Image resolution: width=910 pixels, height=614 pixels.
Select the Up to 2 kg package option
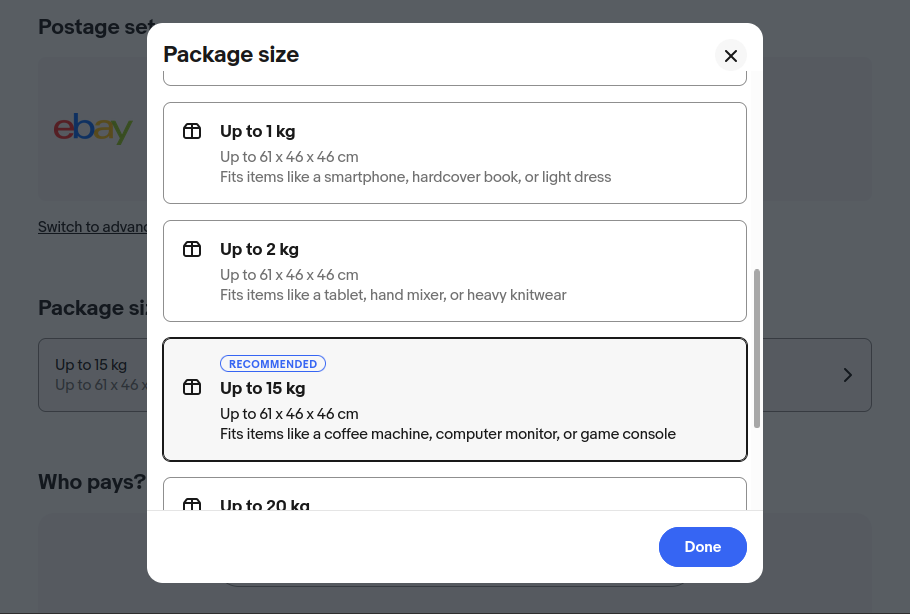tap(455, 271)
